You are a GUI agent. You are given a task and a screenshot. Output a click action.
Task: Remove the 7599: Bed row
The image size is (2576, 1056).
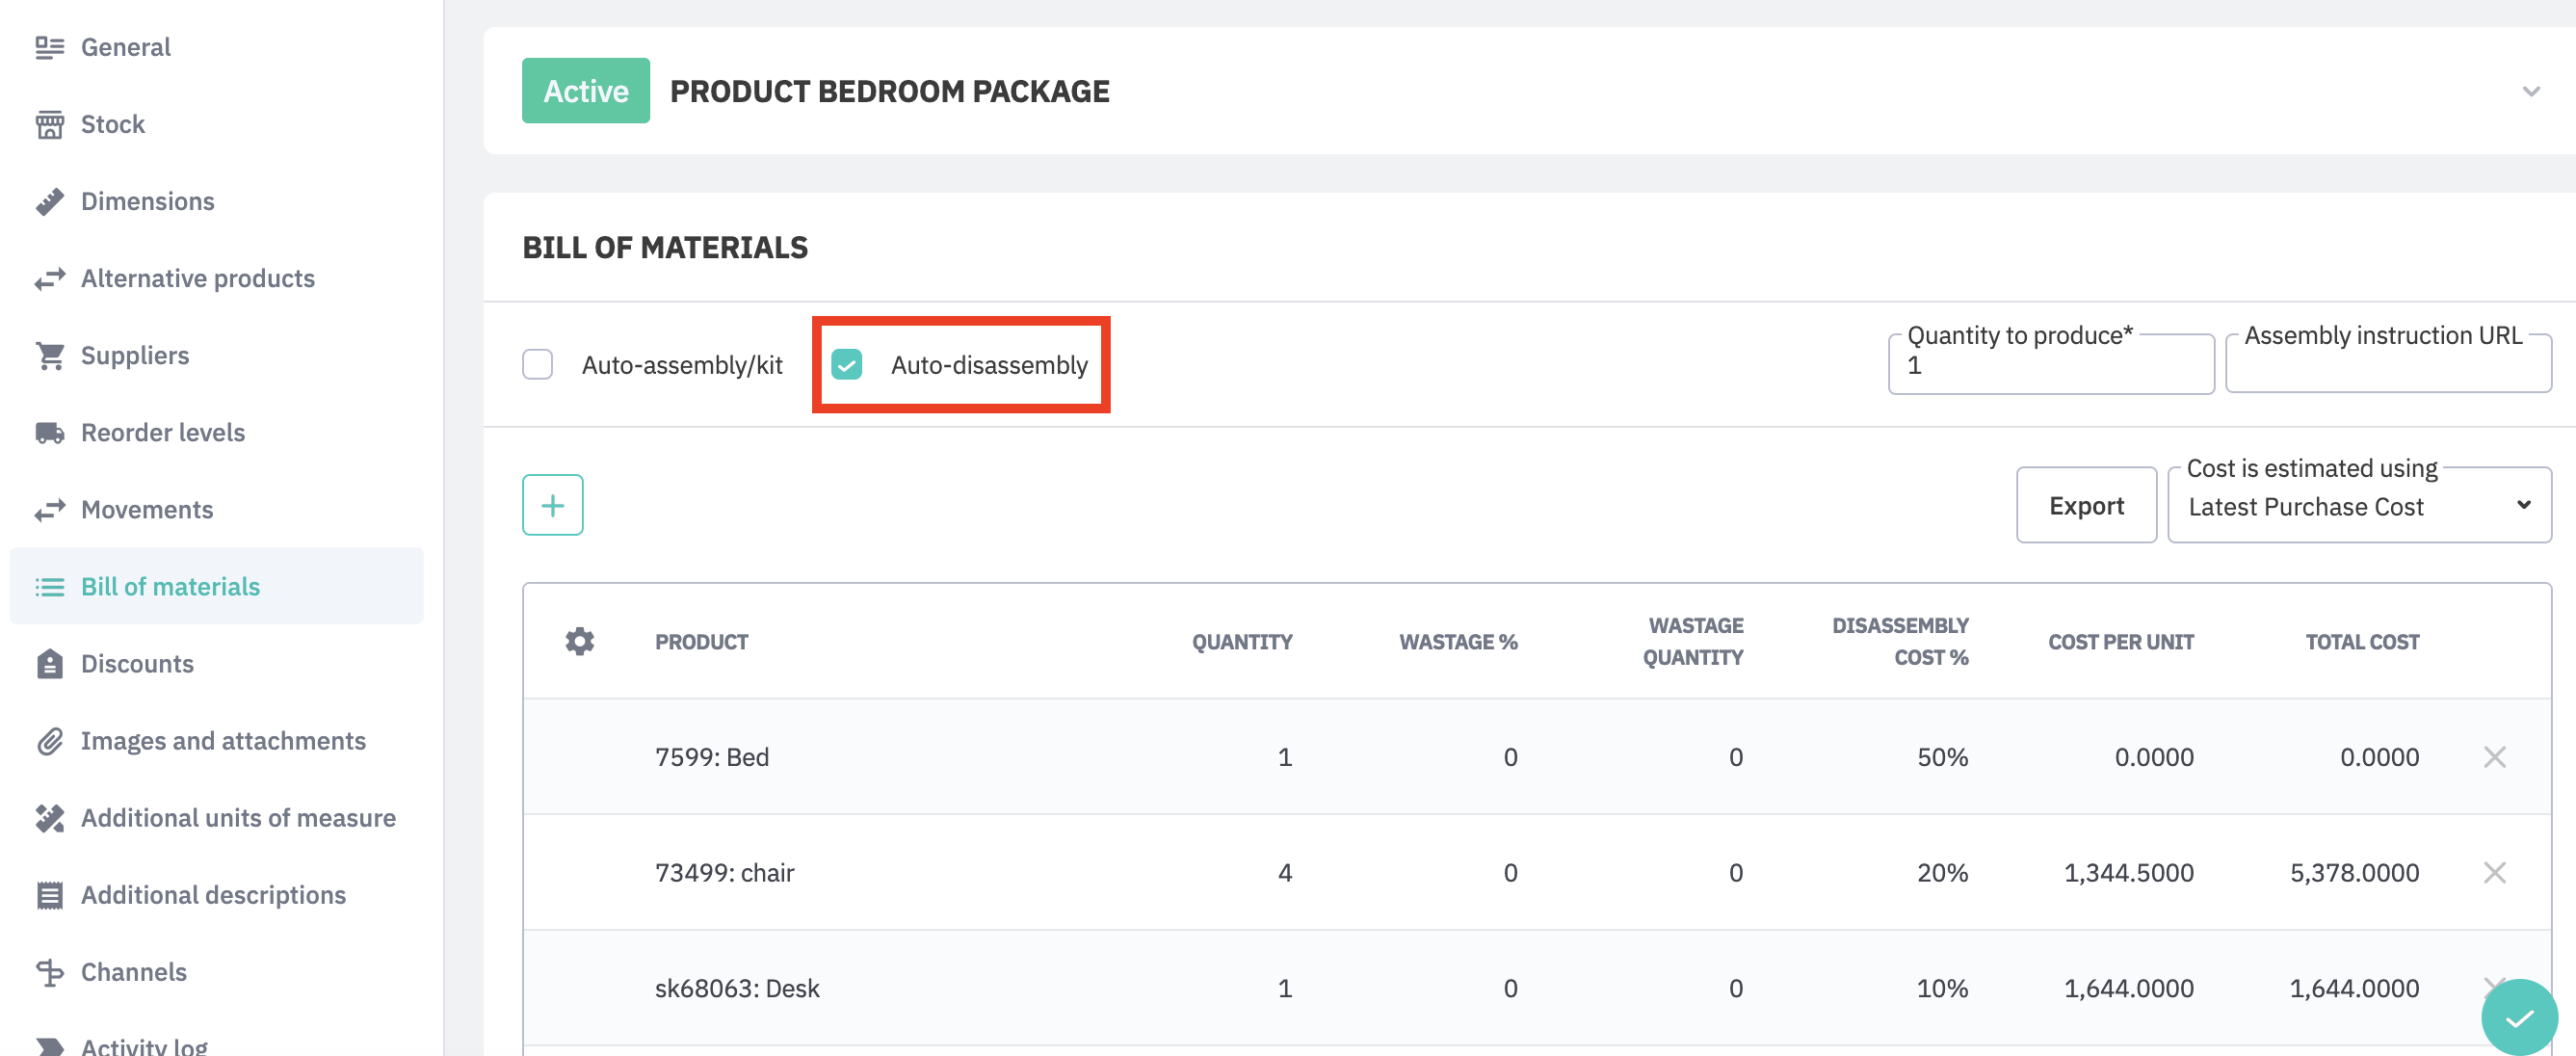tap(2494, 757)
